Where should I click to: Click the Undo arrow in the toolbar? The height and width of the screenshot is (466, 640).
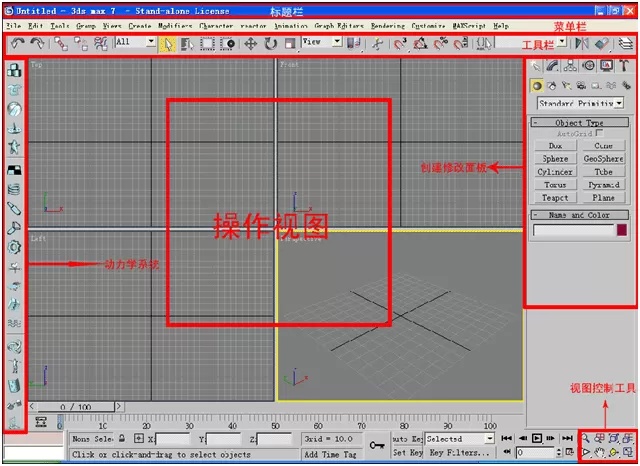[17, 43]
